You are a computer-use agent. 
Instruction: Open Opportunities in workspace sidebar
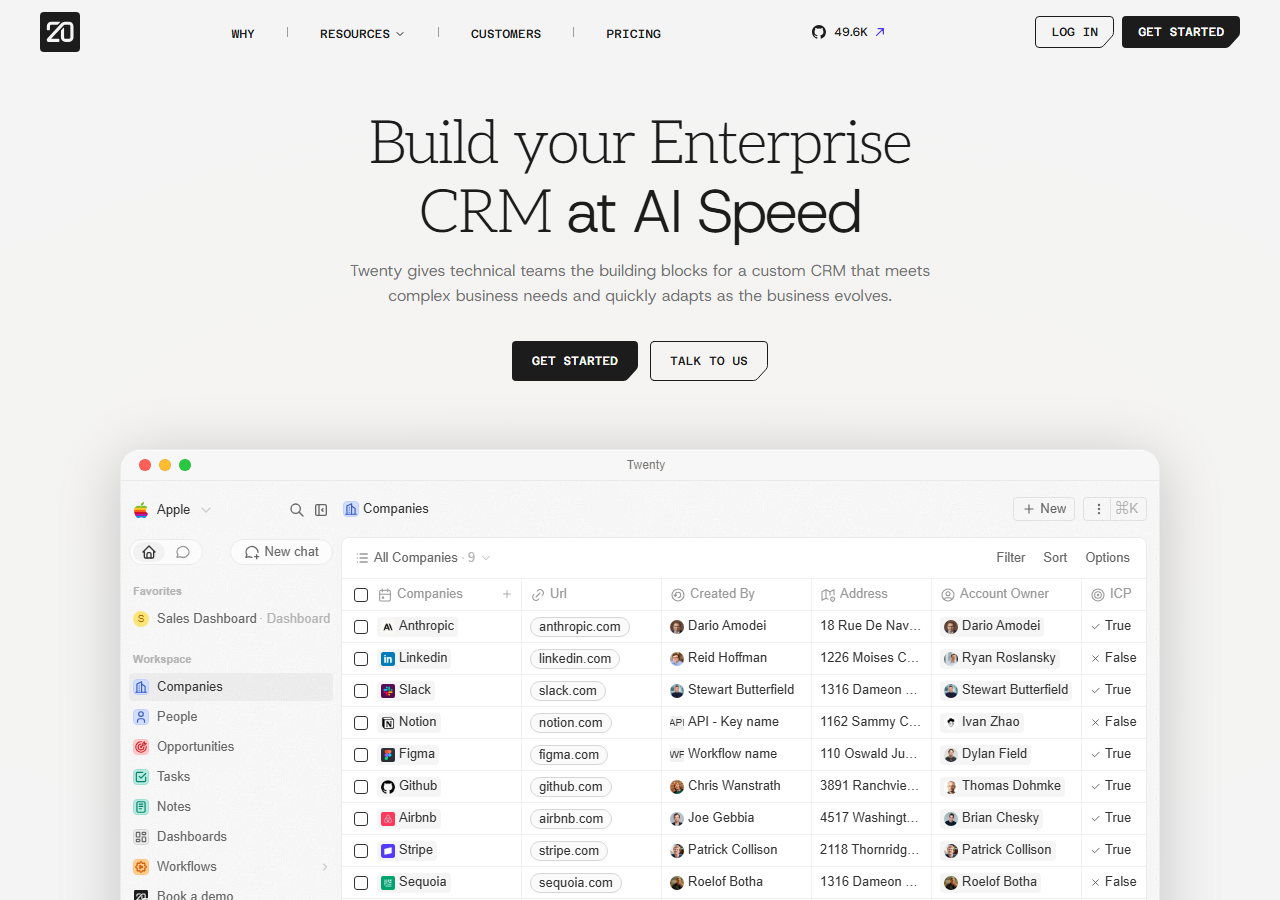click(x=231, y=747)
